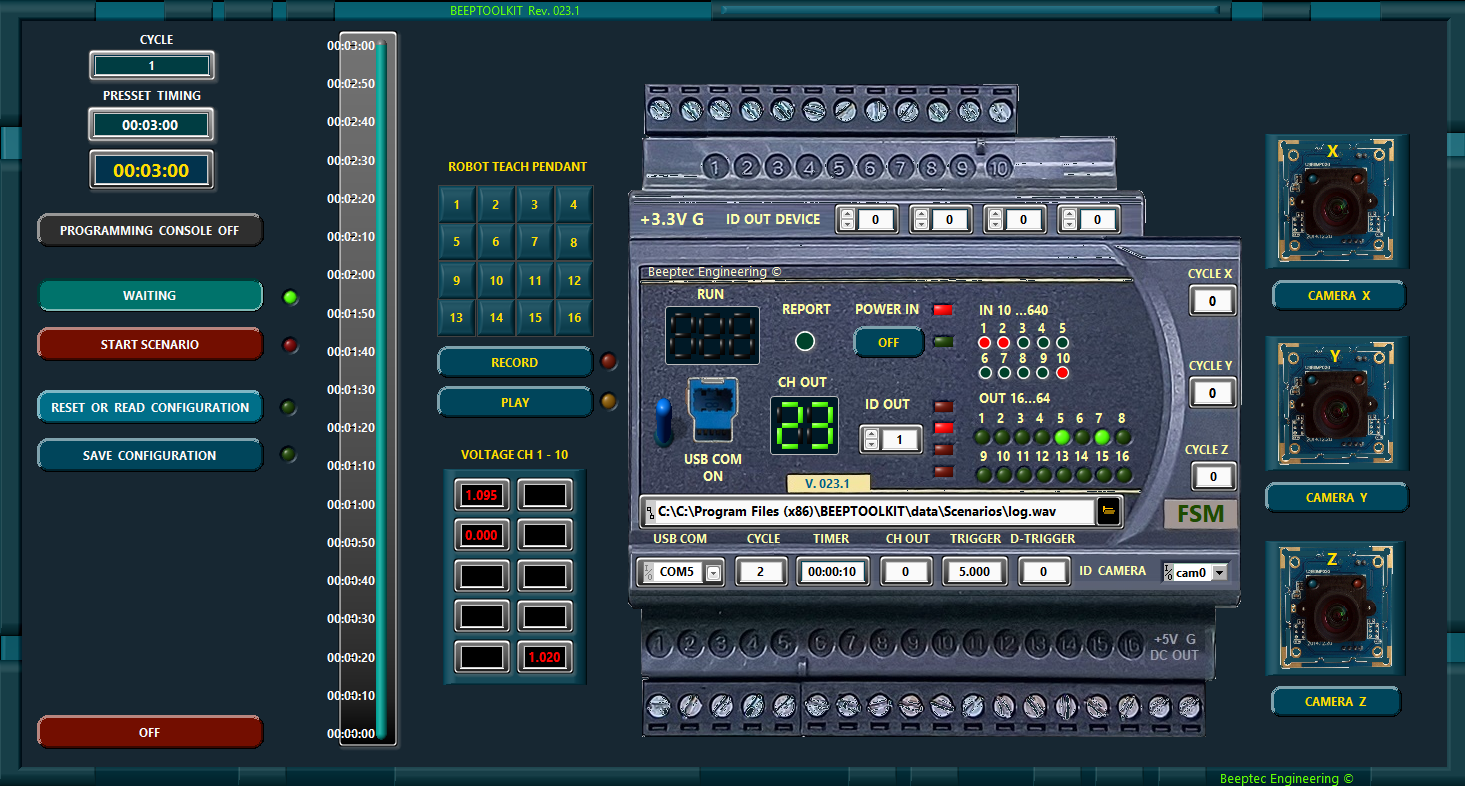Click the red indicator beside RECORD
1465x786 pixels.
pos(608,362)
